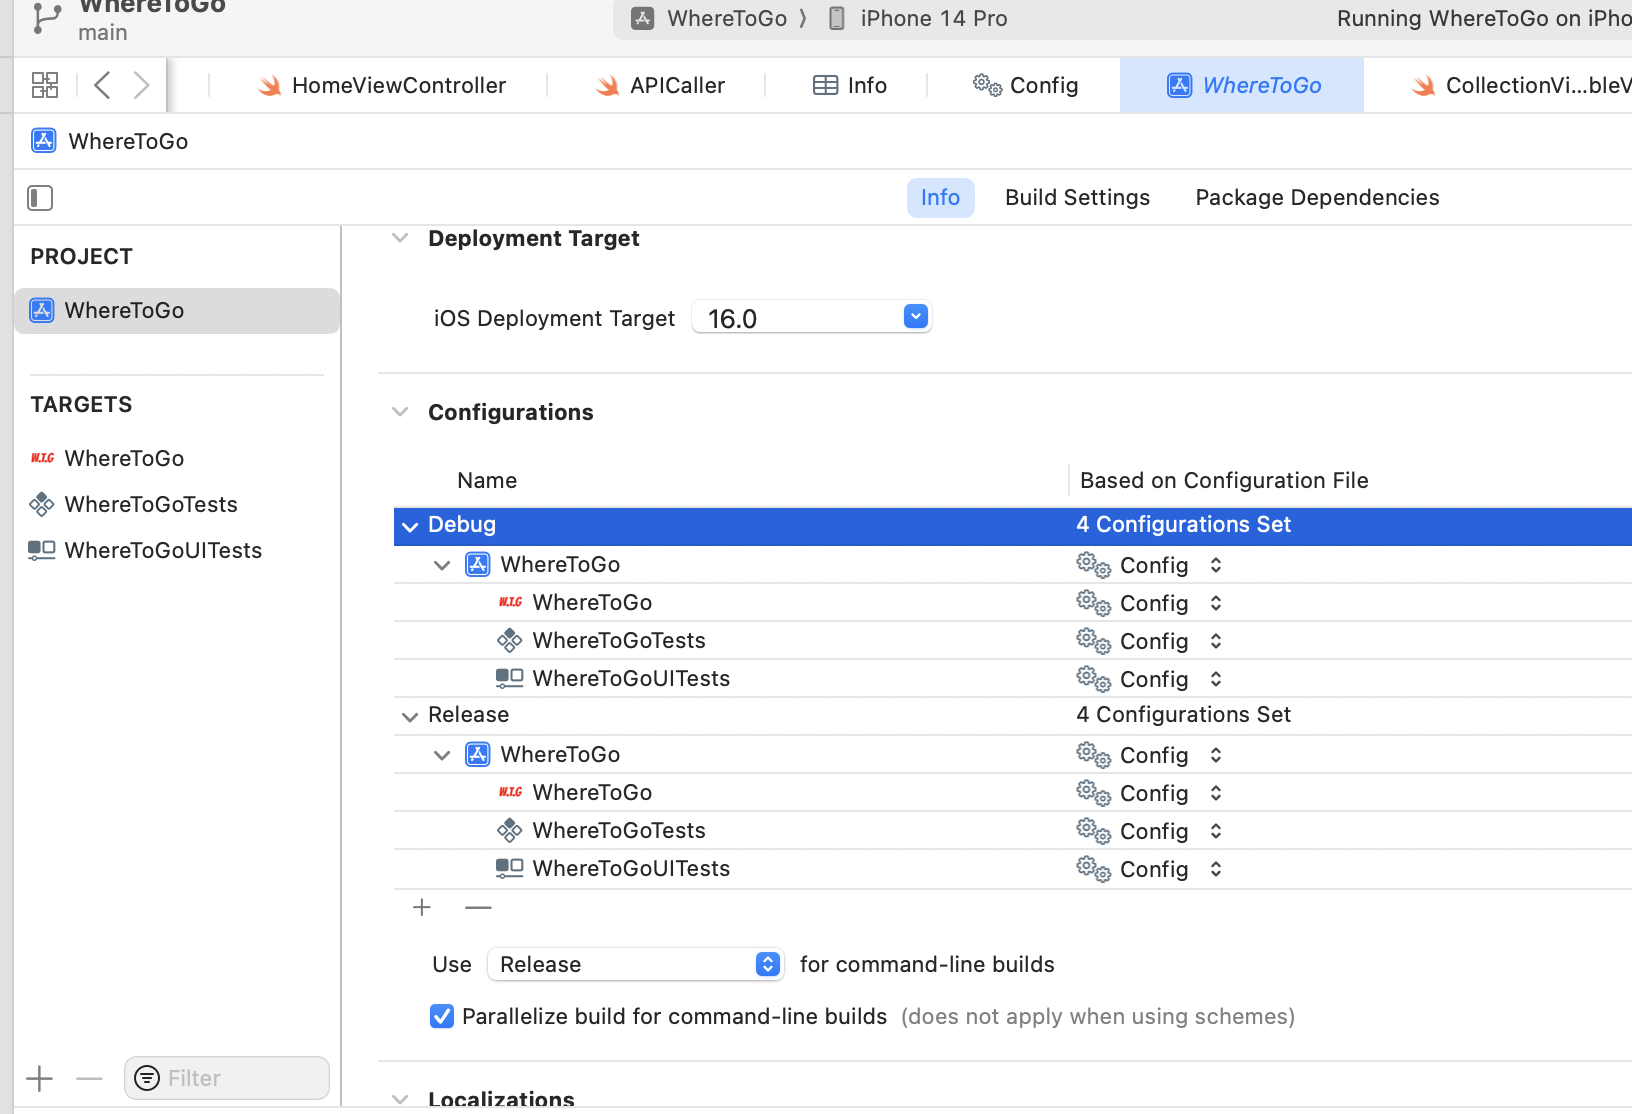Open the command-line builds Release dropdown

636,964
